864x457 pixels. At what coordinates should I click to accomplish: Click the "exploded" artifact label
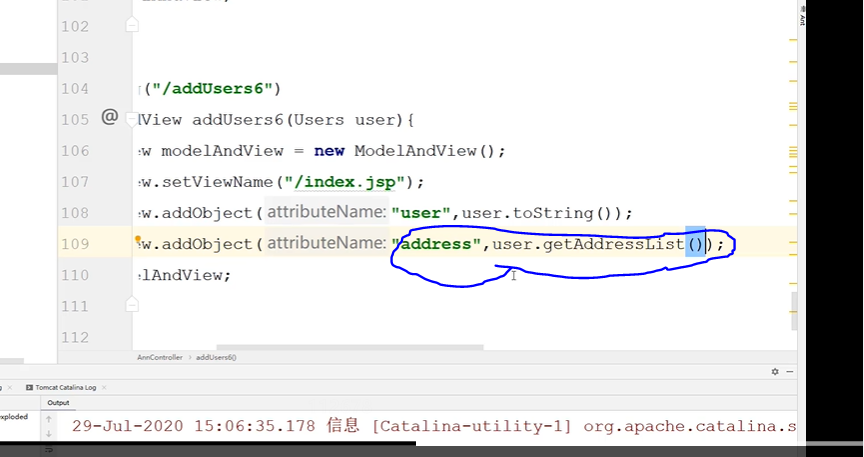pyautogui.click(x=14, y=417)
